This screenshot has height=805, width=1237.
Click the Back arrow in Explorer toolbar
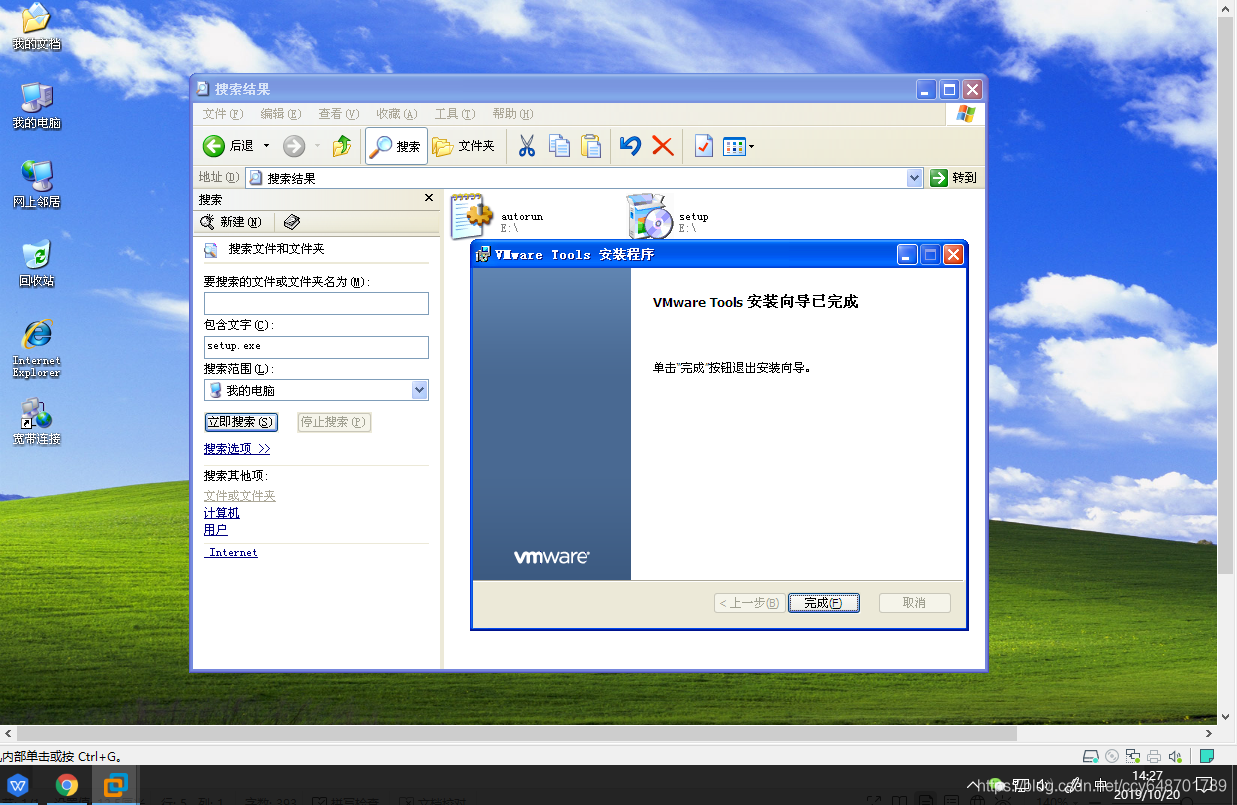click(214, 146)
